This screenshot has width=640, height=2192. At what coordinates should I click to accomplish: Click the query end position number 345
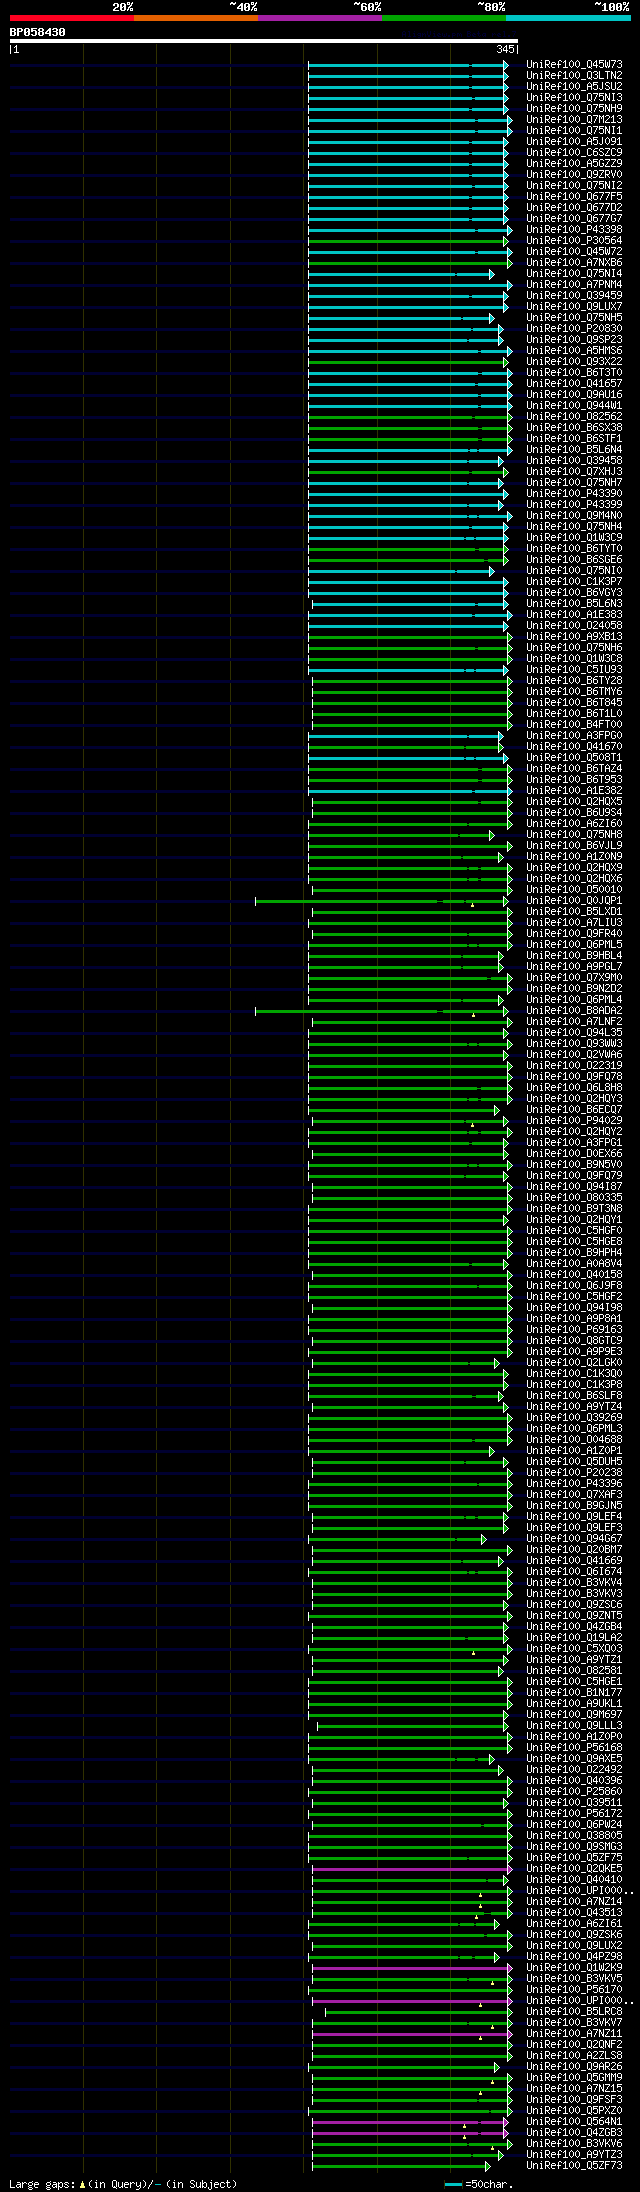(x=505, y=49)
